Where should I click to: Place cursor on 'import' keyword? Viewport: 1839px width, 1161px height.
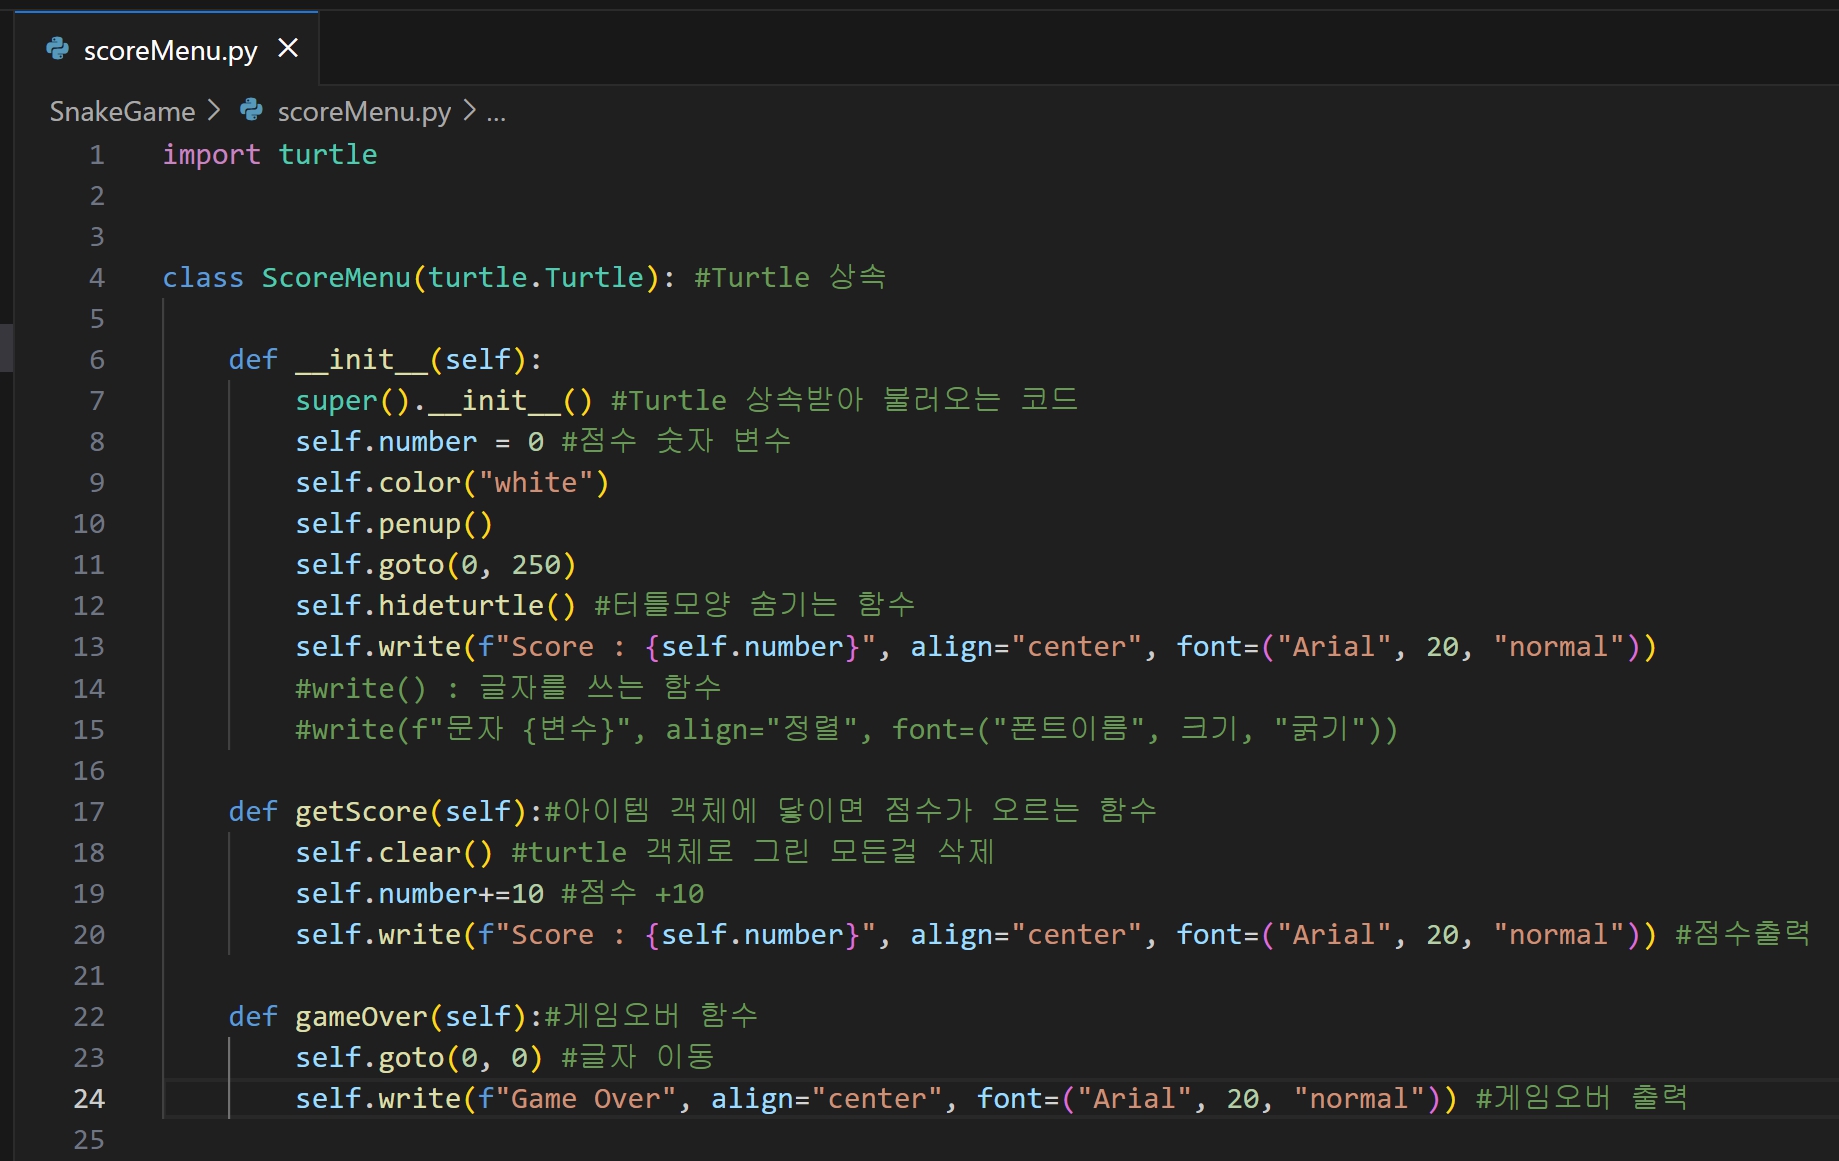click(x=211, y=155)
